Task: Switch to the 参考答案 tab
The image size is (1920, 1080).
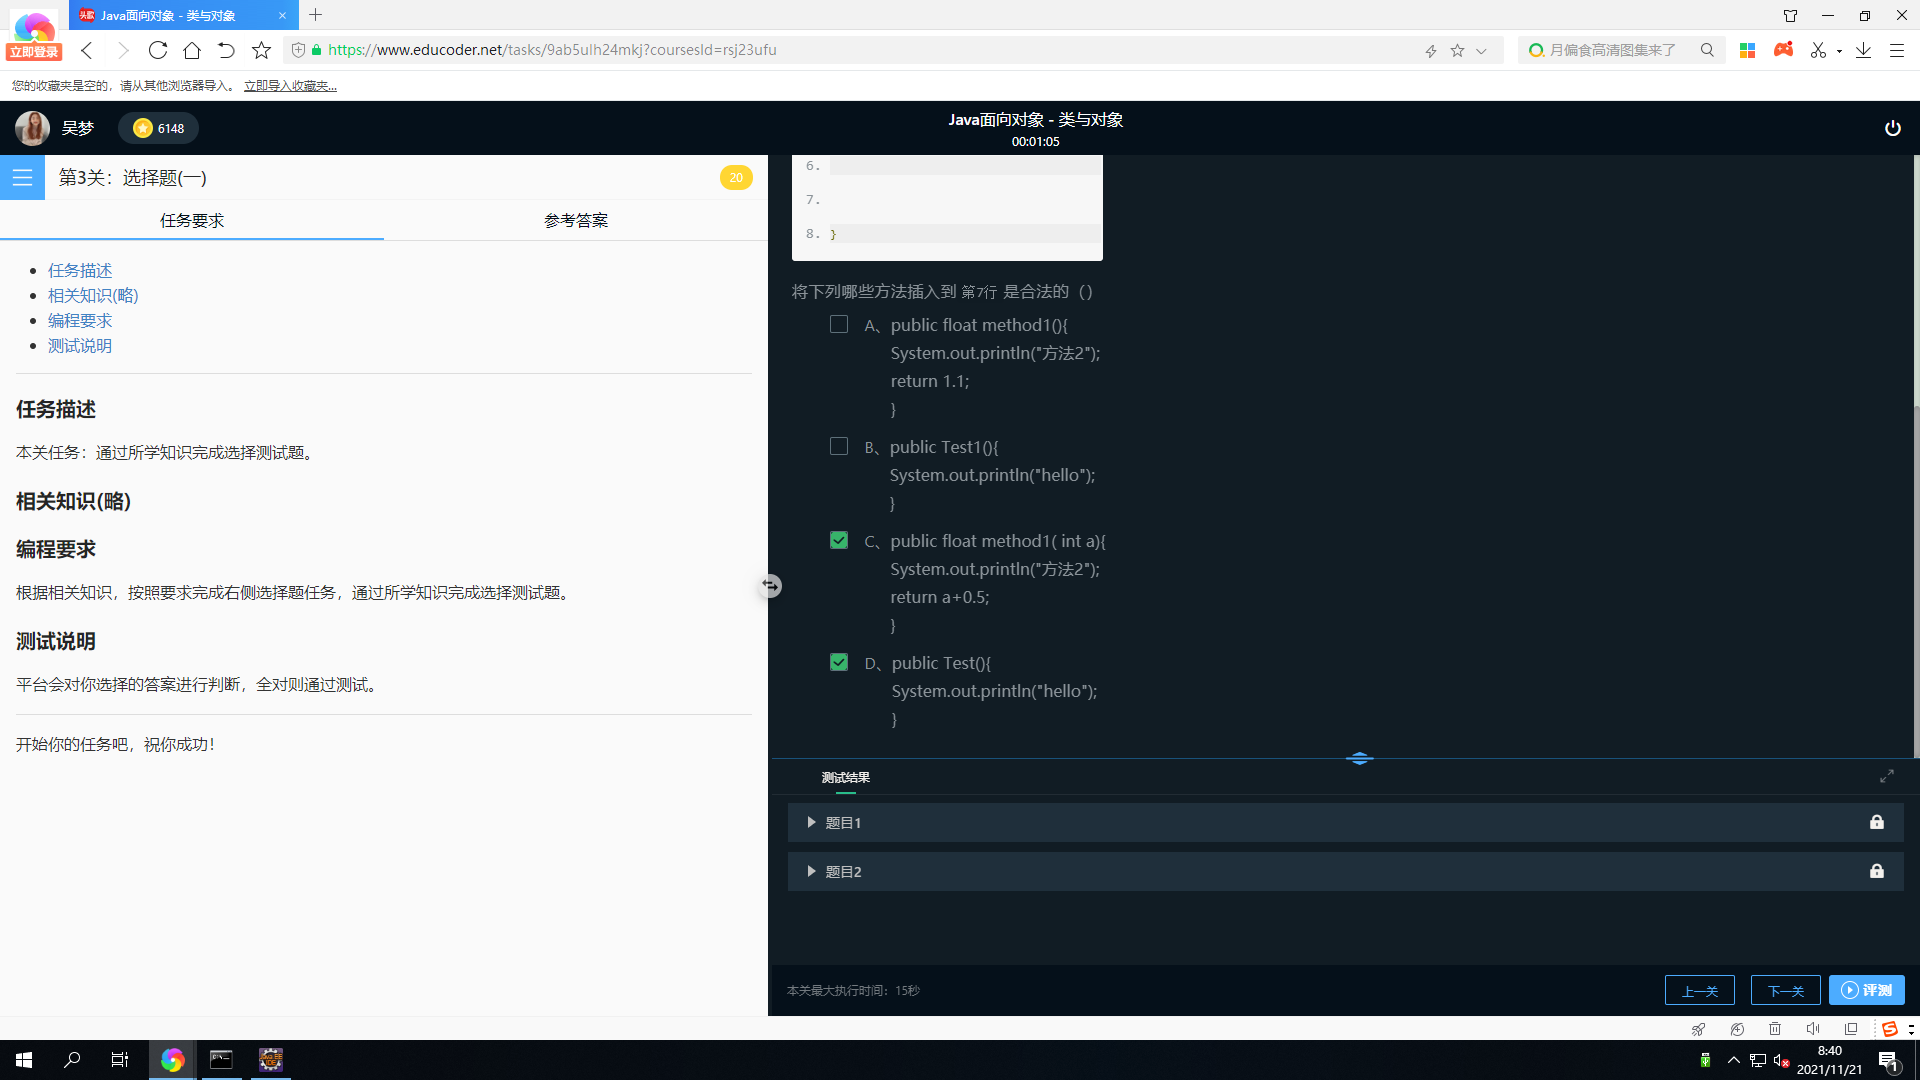Action: (x=575, y=220)
